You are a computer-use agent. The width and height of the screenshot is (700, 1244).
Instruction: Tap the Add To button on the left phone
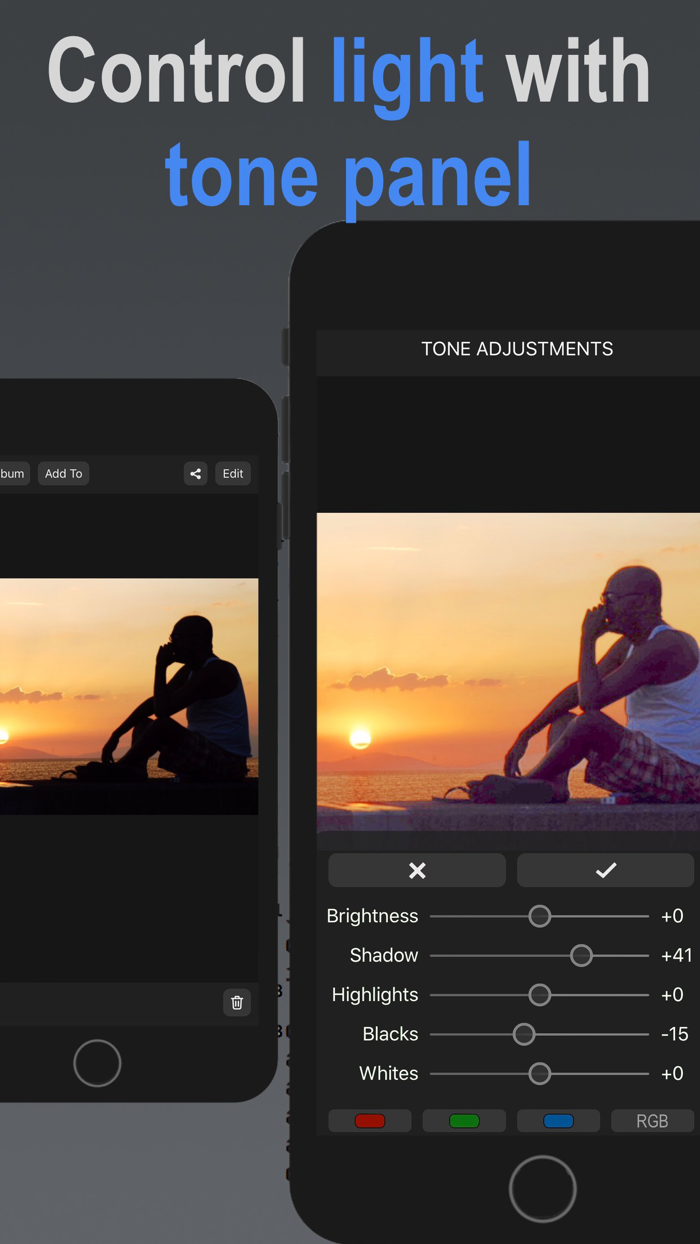[x=64, y=473]
